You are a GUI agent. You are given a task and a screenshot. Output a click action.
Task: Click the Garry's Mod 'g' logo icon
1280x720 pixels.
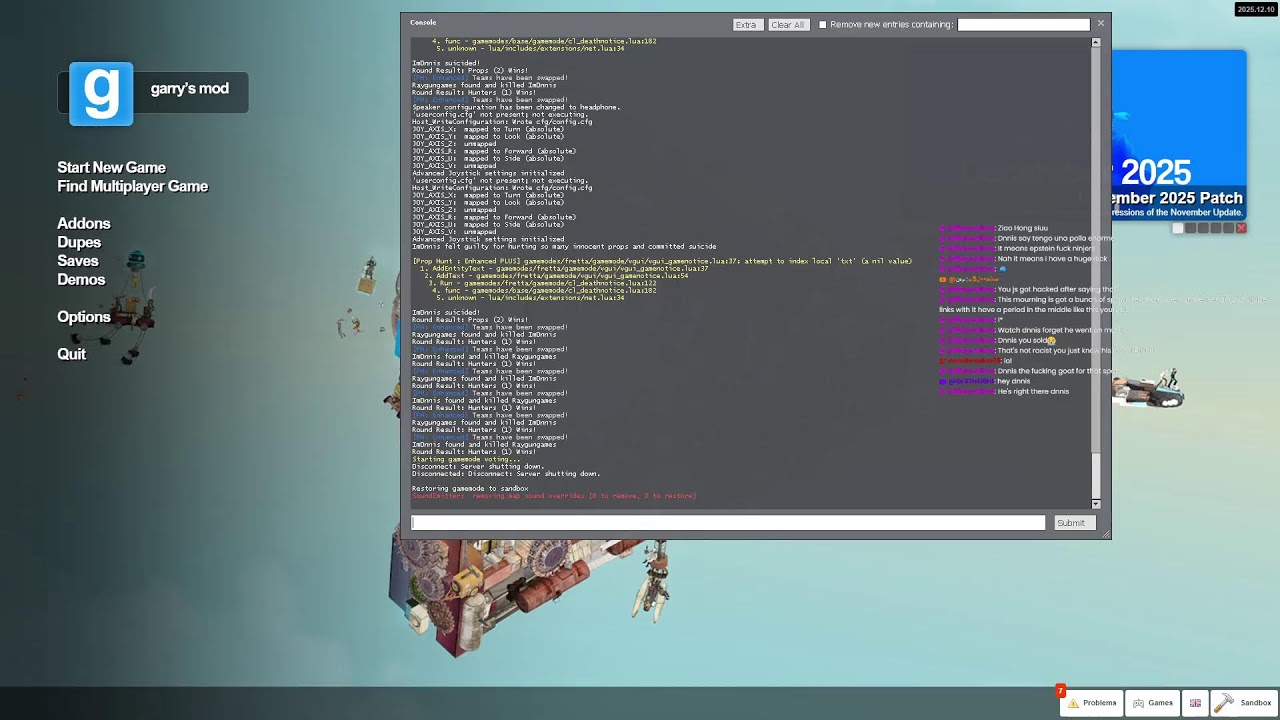[x=101, y=94]
